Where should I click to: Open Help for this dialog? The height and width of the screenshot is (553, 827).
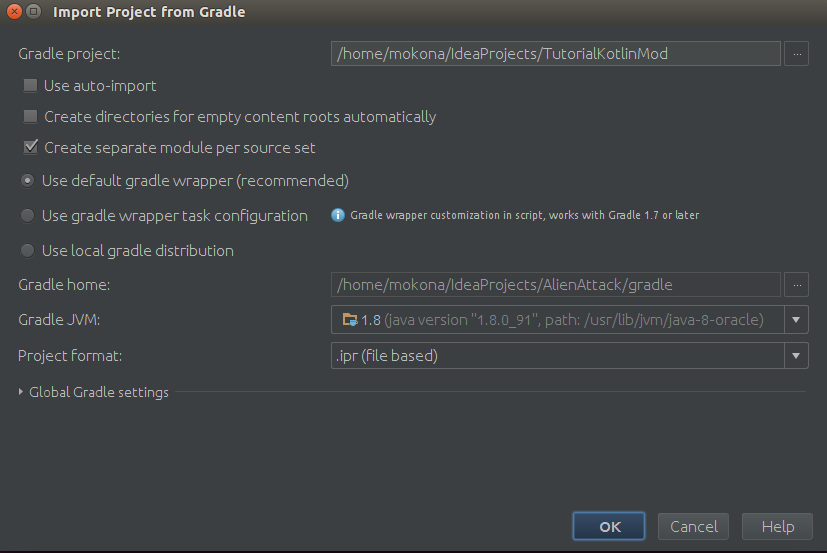tap(777, 526)
